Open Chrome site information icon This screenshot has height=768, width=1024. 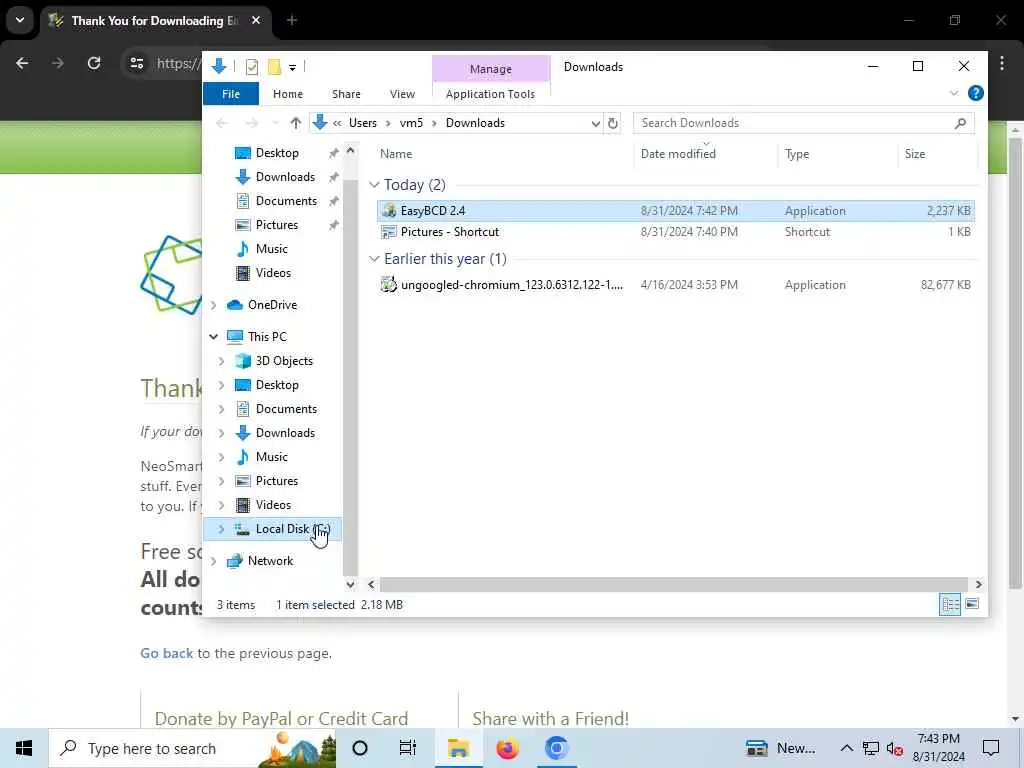[x=136, y=63]
